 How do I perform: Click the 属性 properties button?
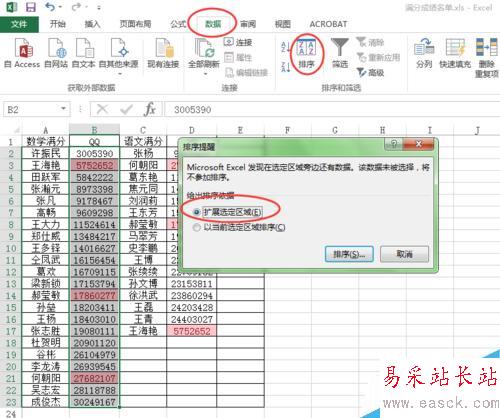point(237,57)
